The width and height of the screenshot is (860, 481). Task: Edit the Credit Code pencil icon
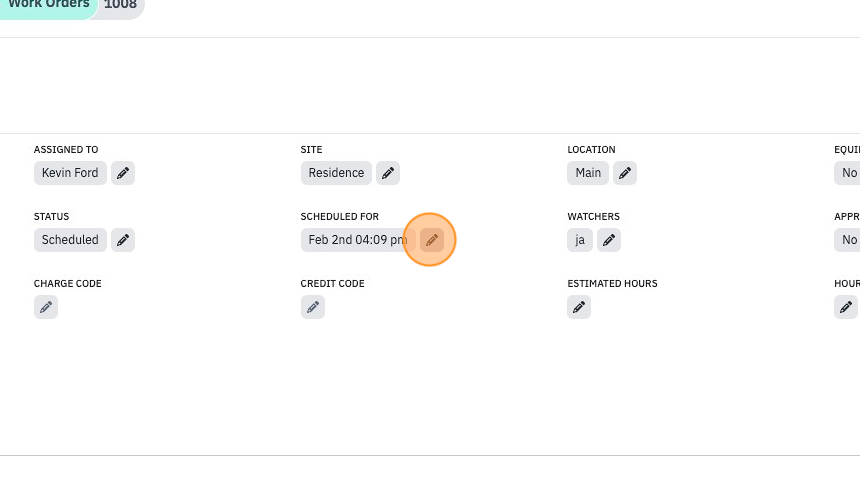[x=313, y=307]
